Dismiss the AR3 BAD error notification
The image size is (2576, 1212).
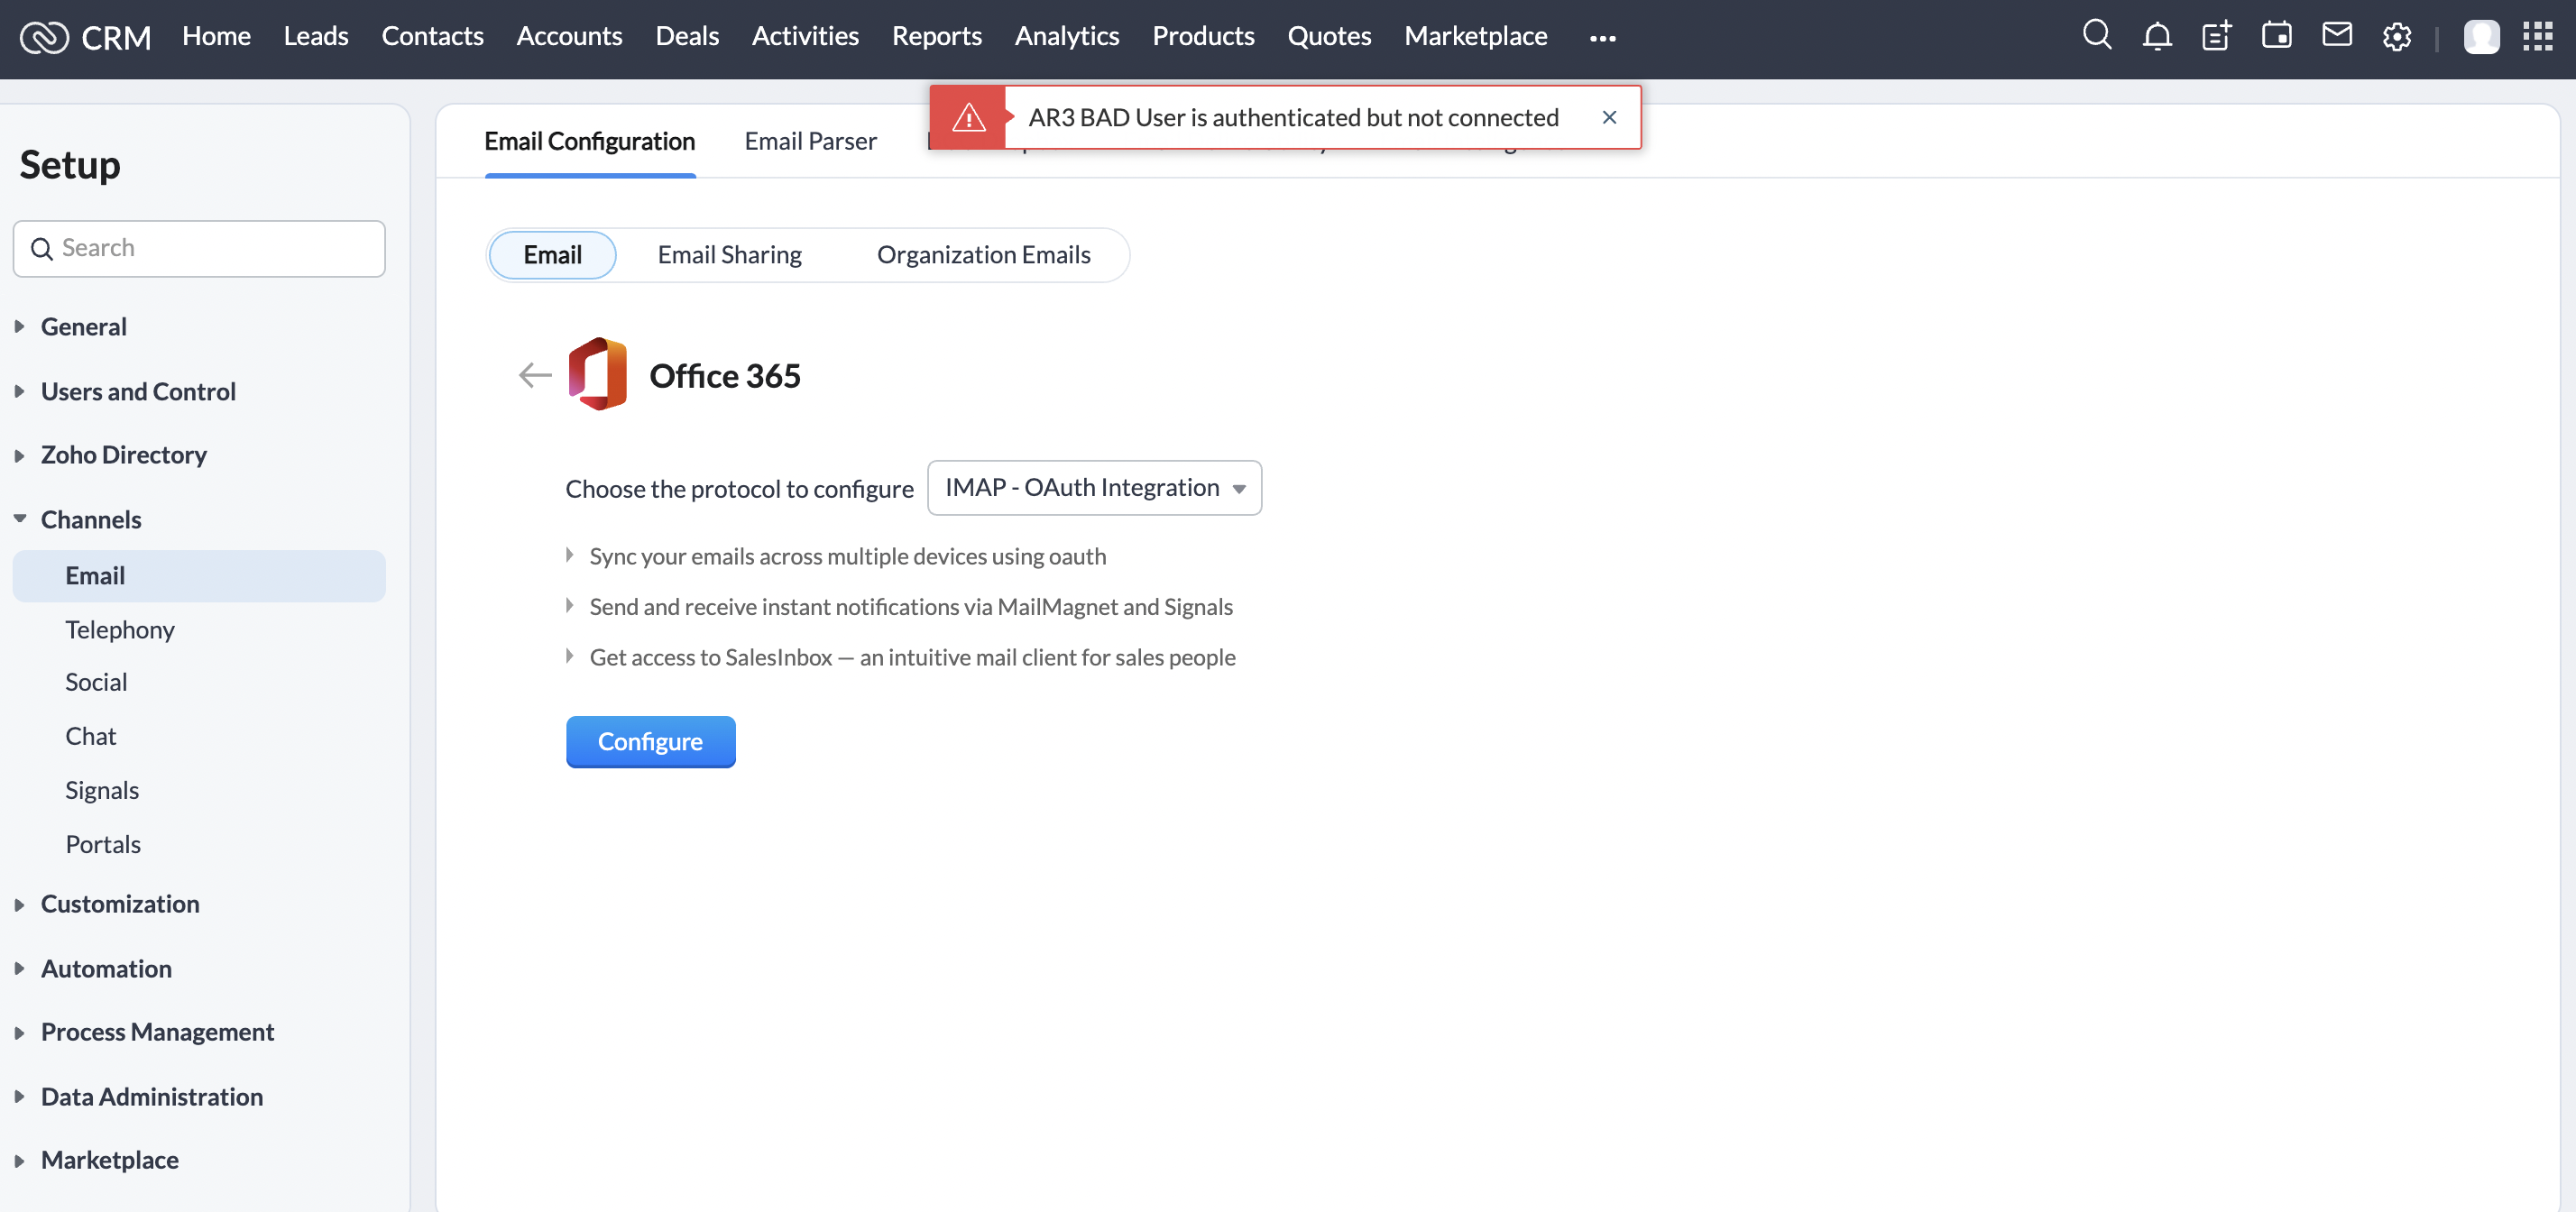coord(1608,117)
